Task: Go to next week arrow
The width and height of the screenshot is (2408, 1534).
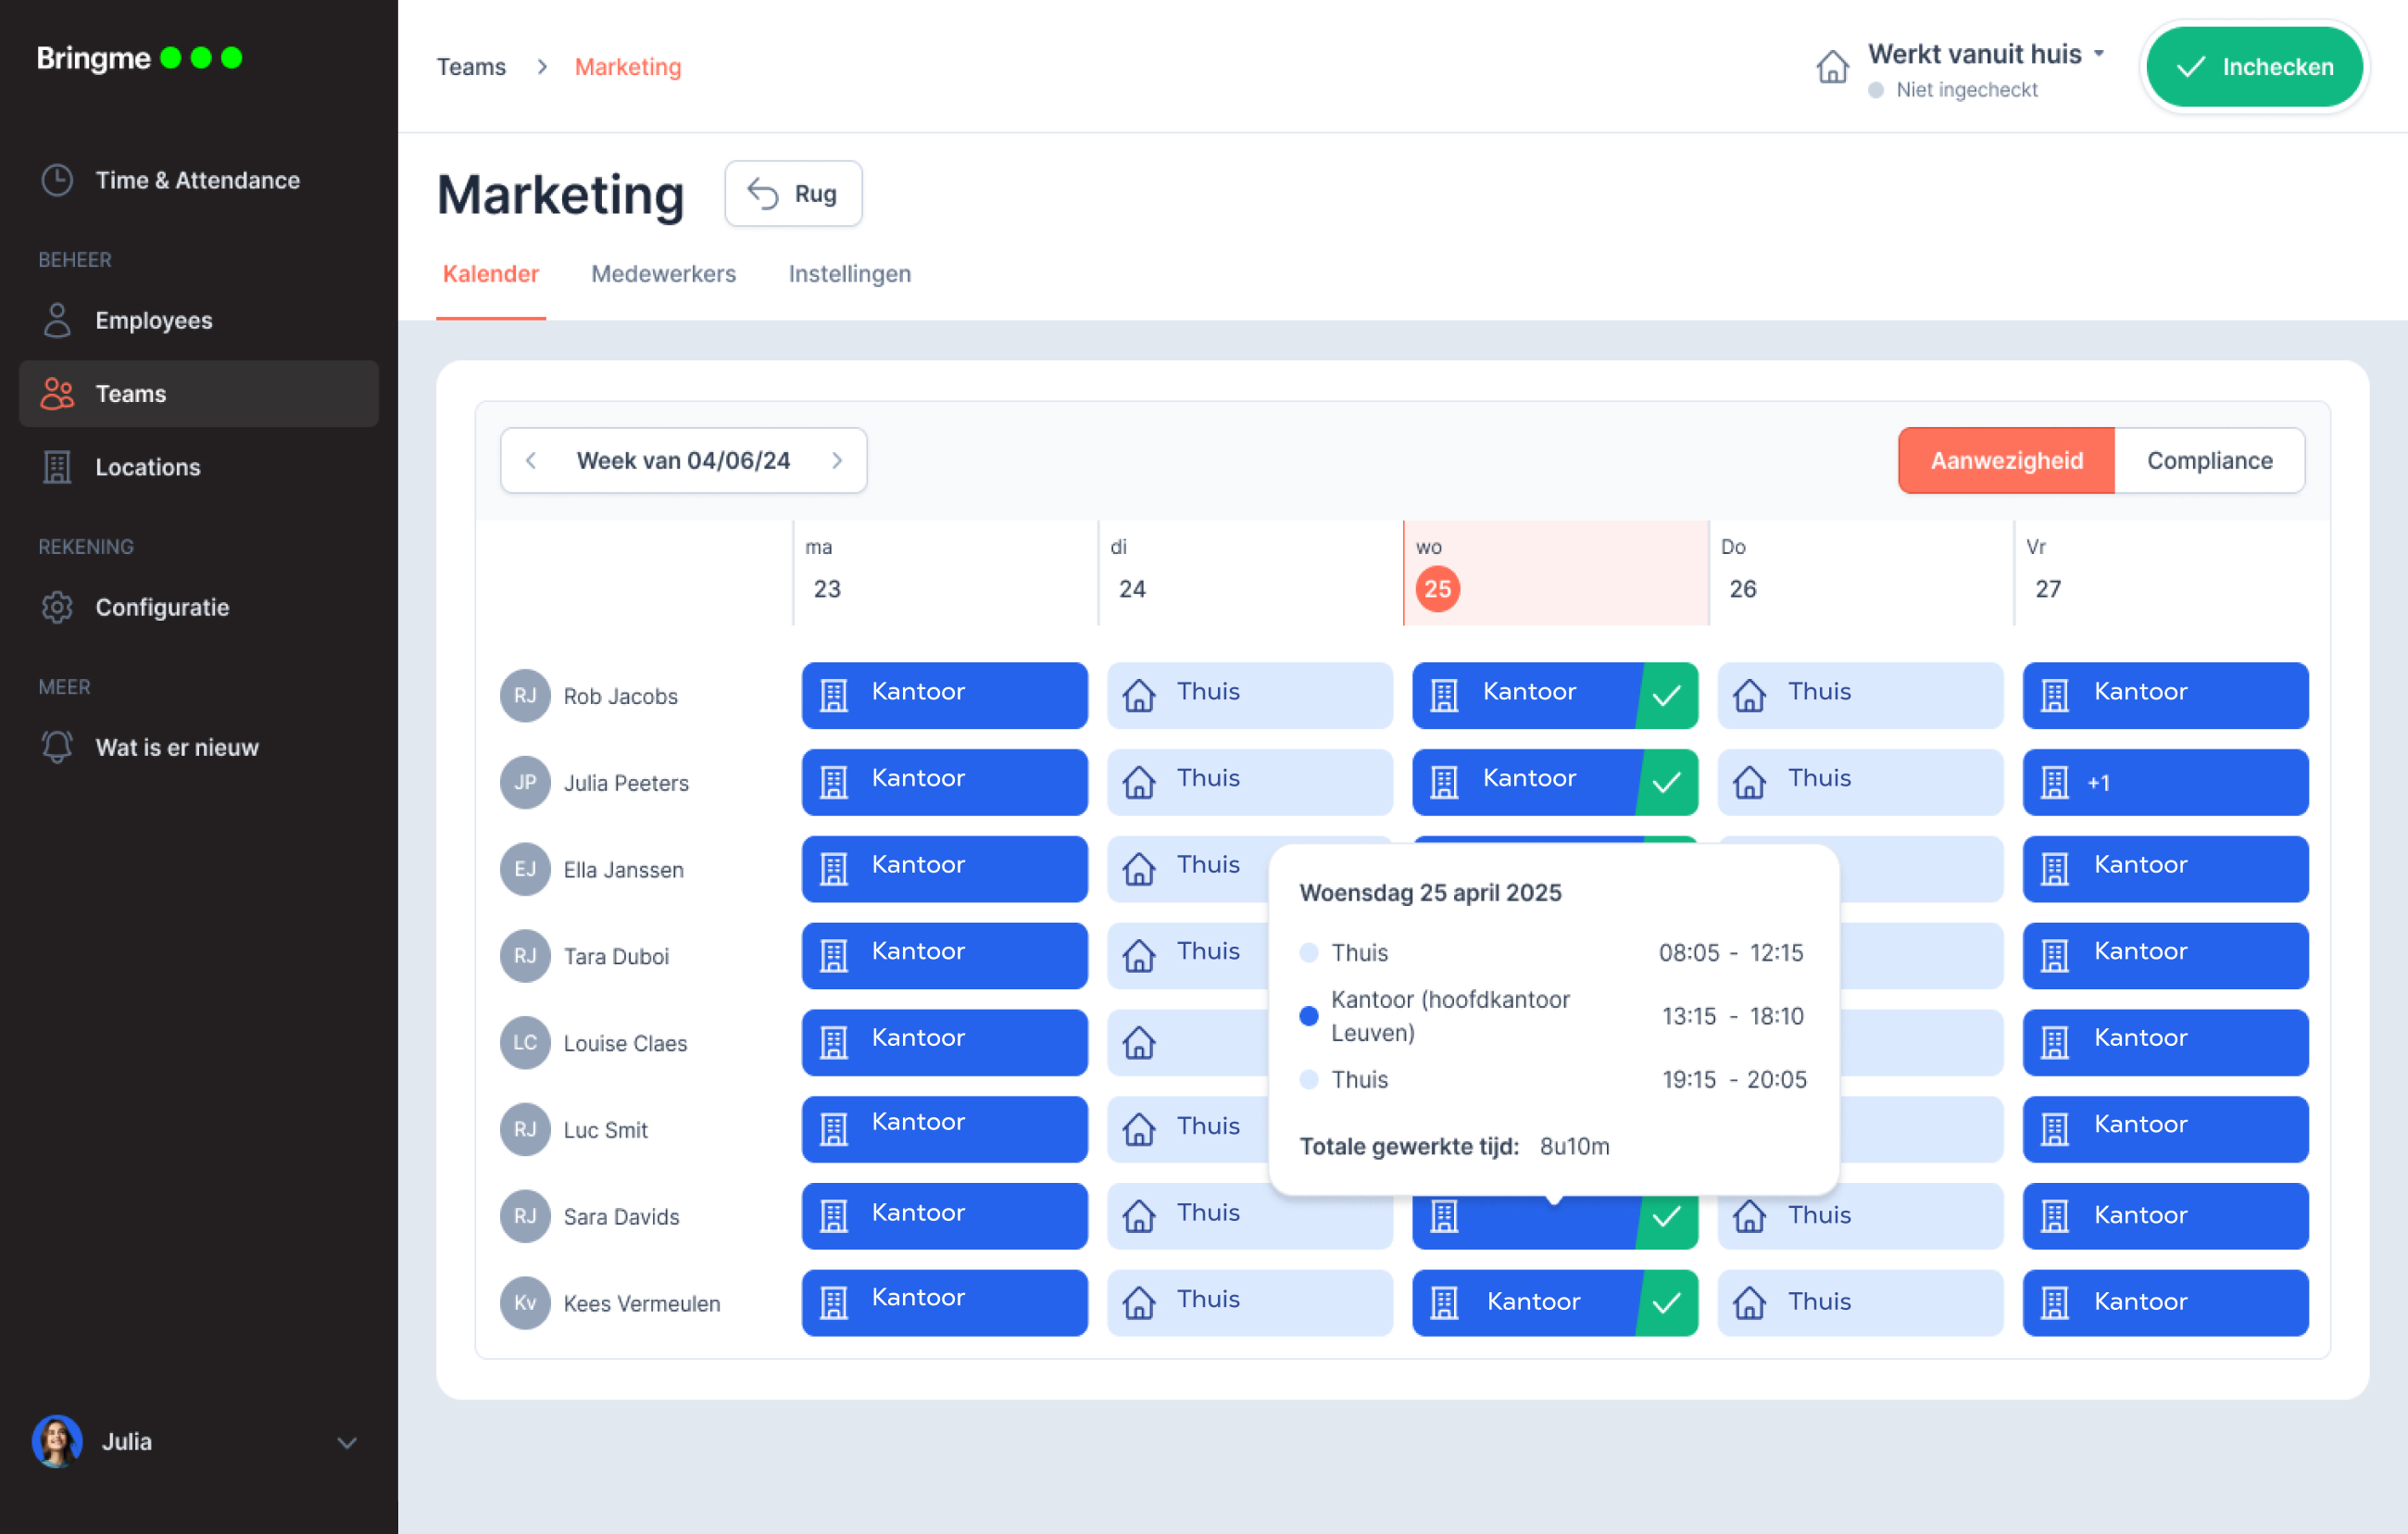Action: tap(837, 460)
